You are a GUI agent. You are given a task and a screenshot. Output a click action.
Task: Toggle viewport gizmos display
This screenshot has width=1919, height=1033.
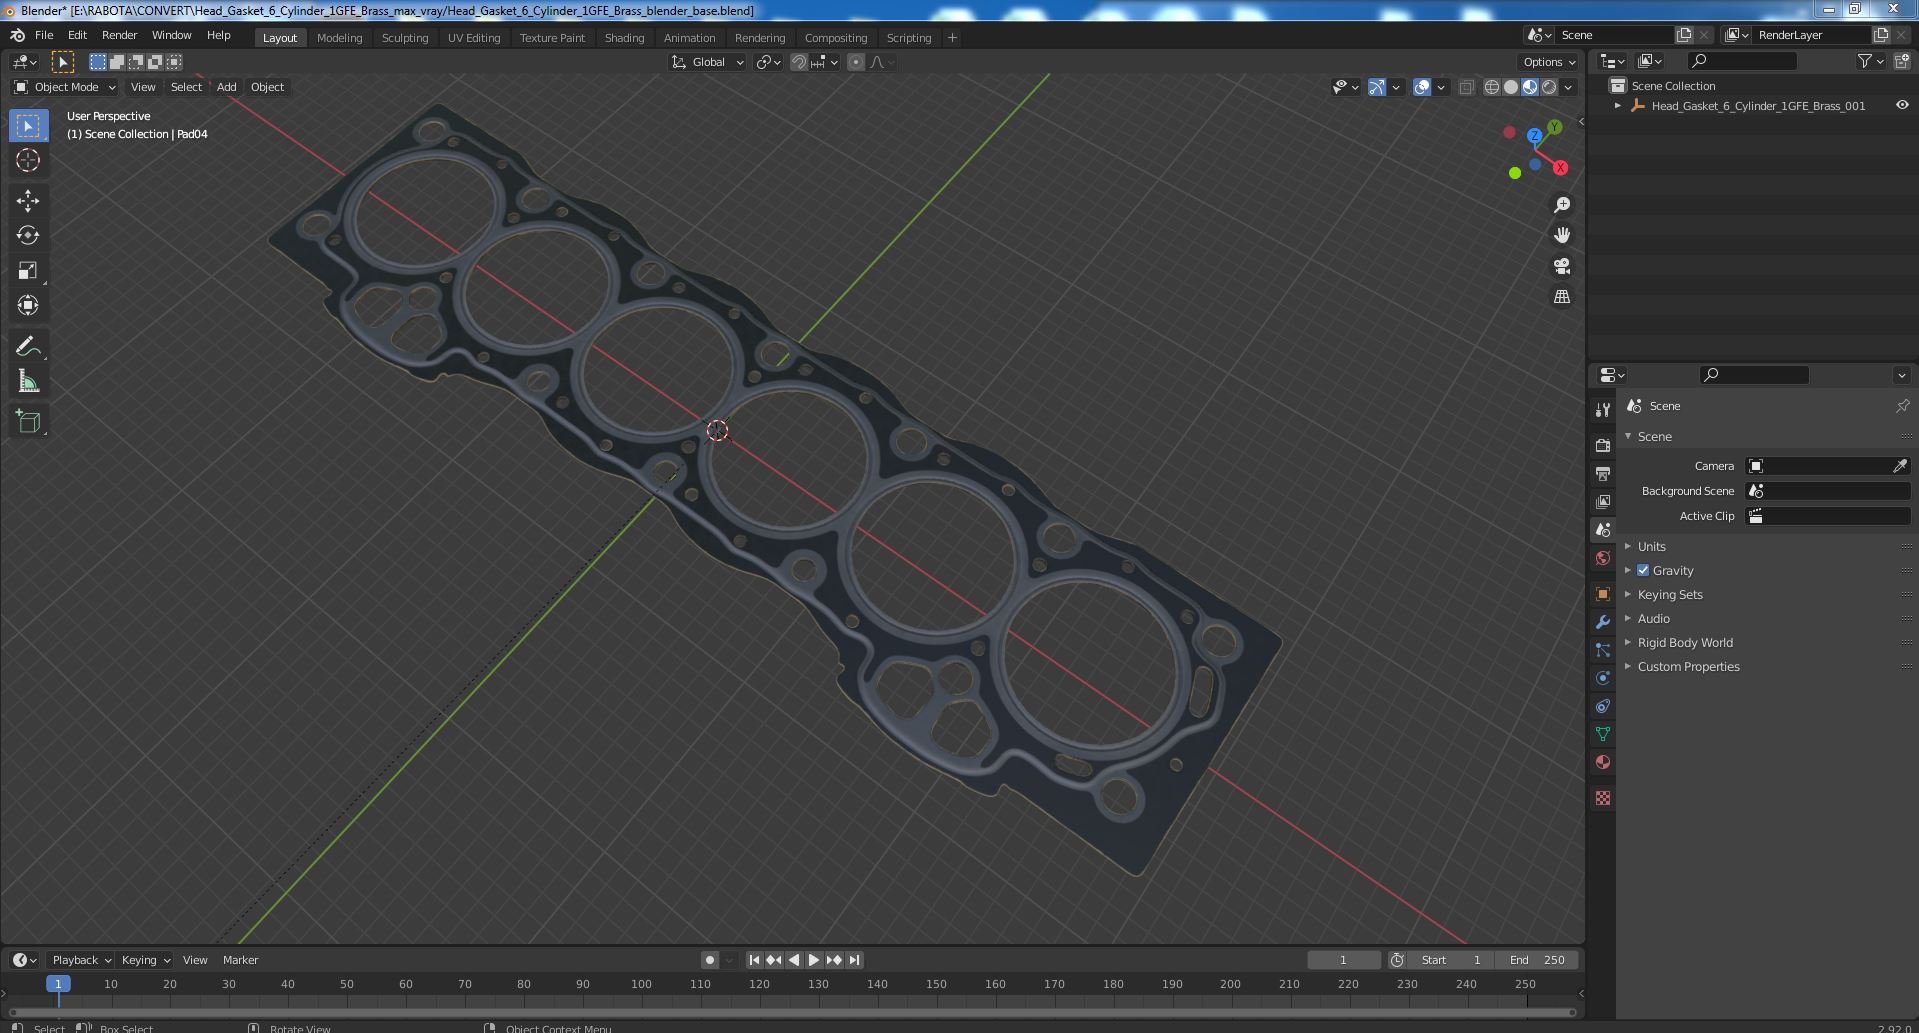[x=1377, y=87]
